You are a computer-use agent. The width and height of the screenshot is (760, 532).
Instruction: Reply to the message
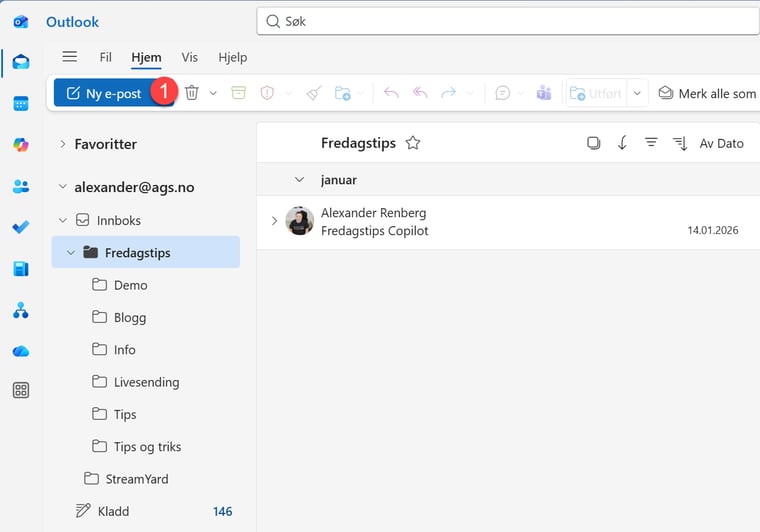point(391,93)
